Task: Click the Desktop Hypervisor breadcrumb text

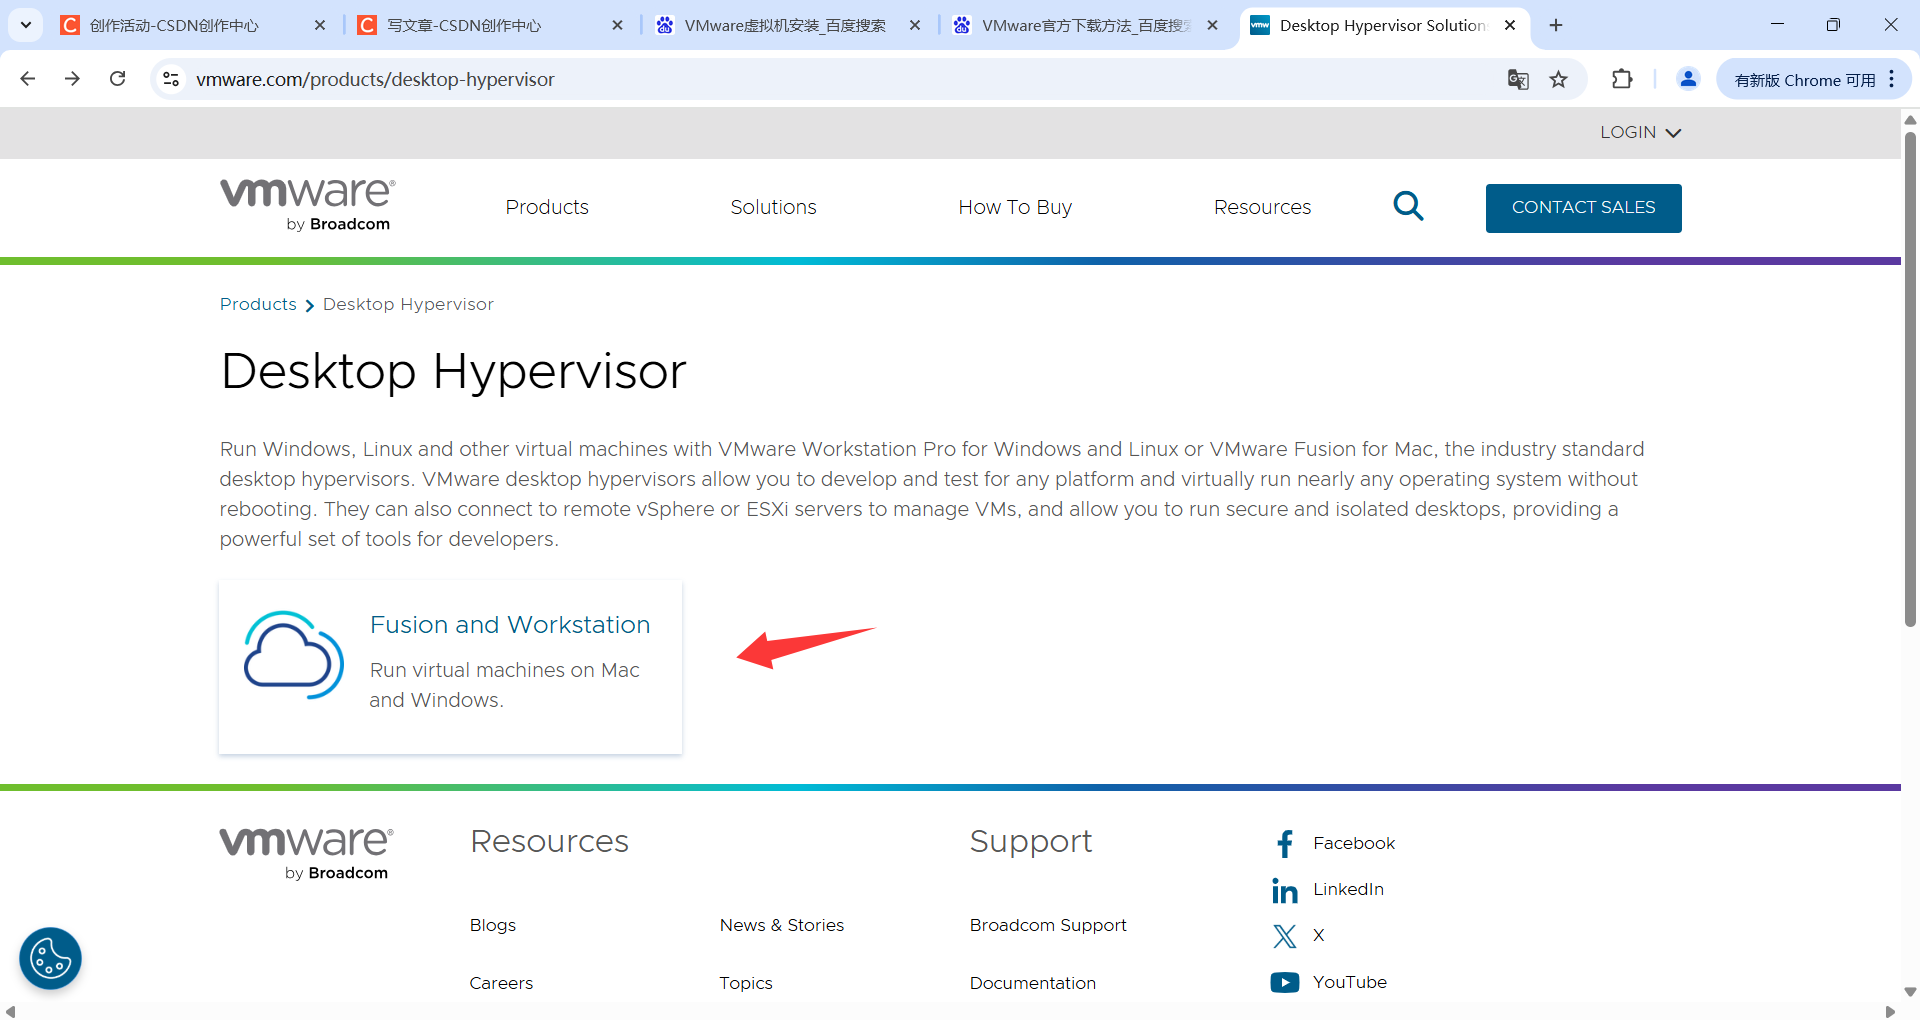Action: pyautogui.click(x=408, y=304)
